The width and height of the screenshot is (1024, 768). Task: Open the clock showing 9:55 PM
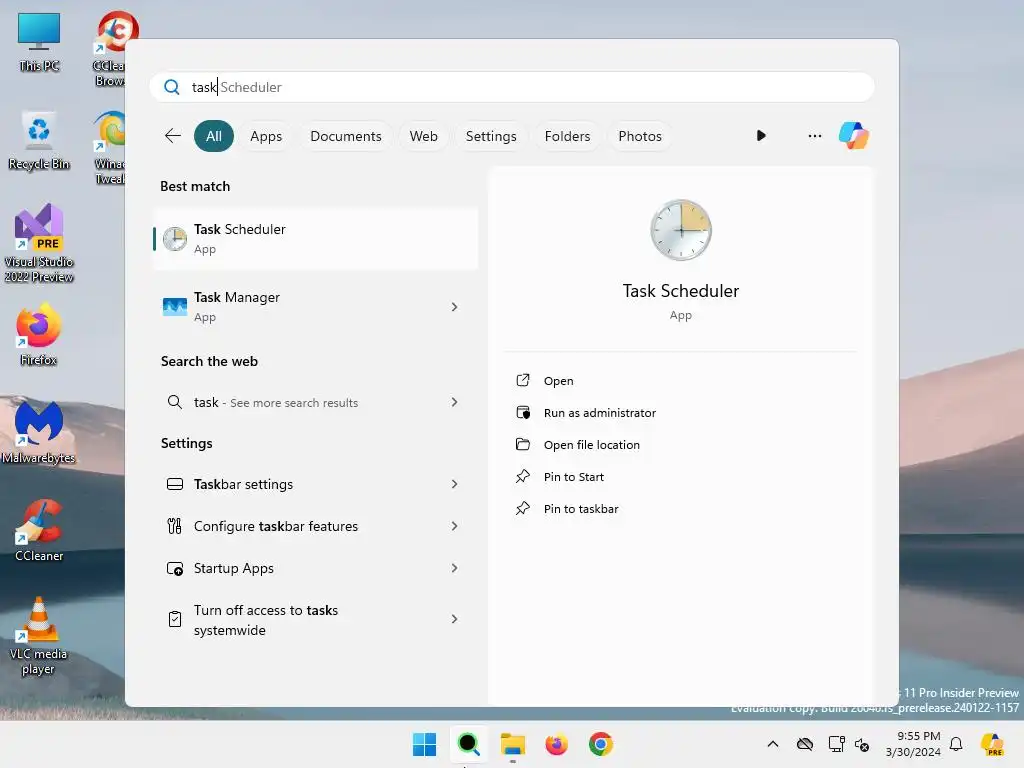(913, 744)
